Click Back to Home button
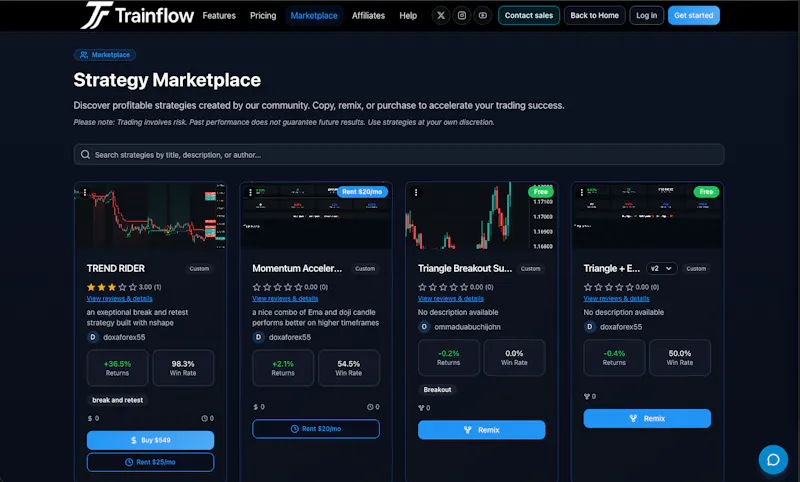Image resolution: width=800 pixels, height=482 pixels. click(x=594, y=15)
